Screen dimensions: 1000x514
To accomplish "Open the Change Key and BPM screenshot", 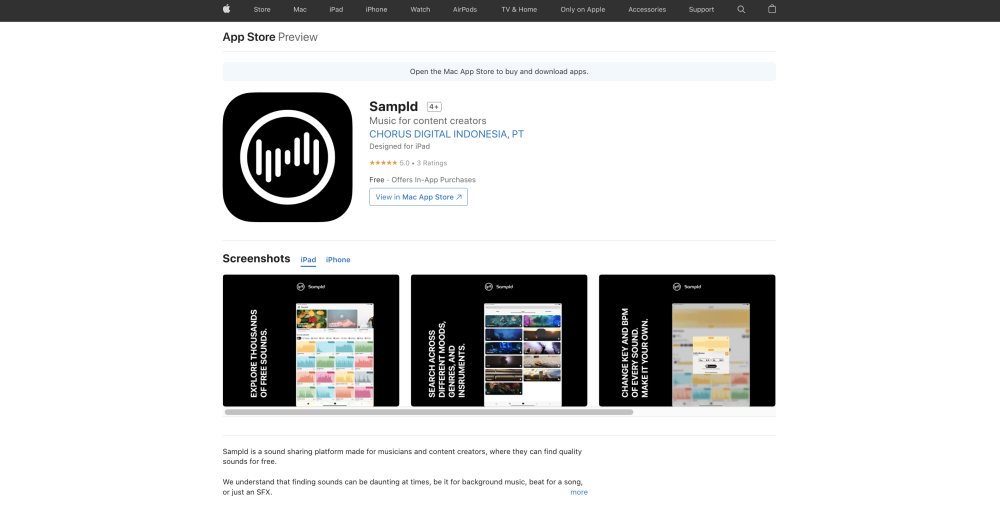I will click(x=687, y=341).
